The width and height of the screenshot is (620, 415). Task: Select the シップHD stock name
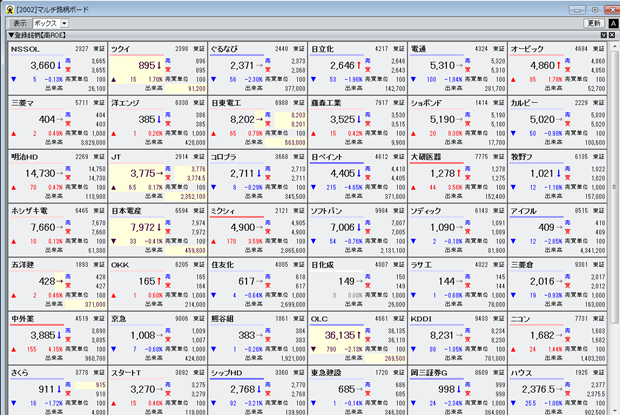coord(227,373)
